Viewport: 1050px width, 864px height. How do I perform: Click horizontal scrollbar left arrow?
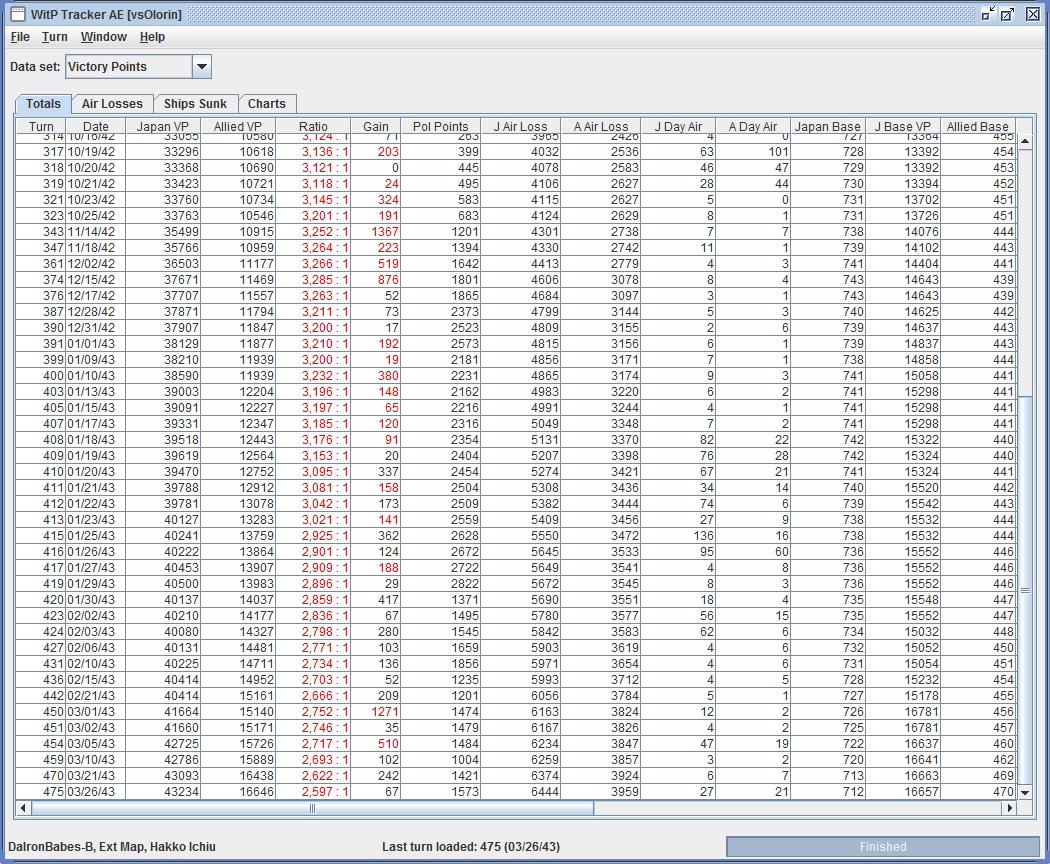pos(23,808)
